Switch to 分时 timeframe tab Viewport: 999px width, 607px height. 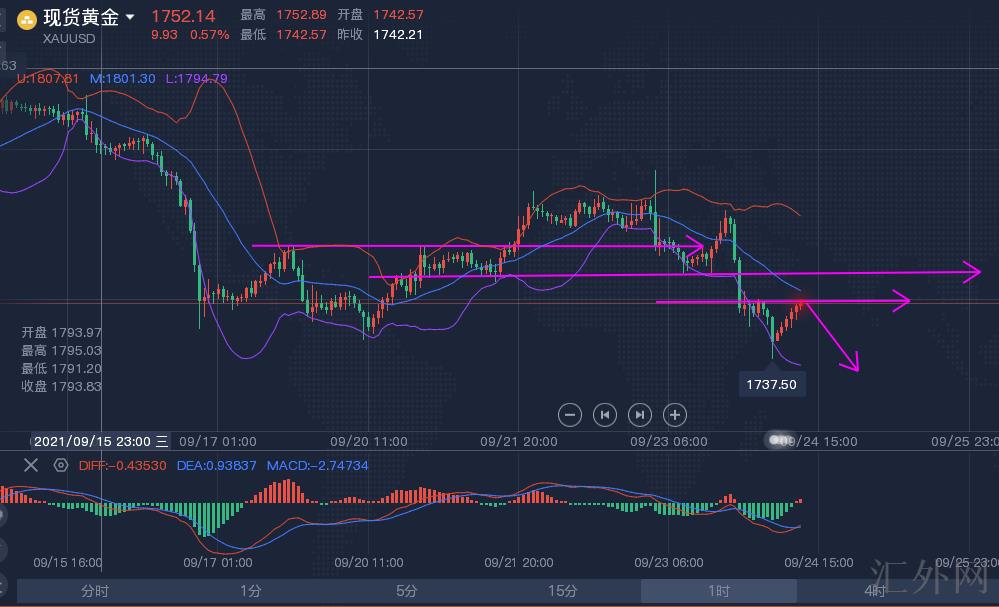pos(95,591)
